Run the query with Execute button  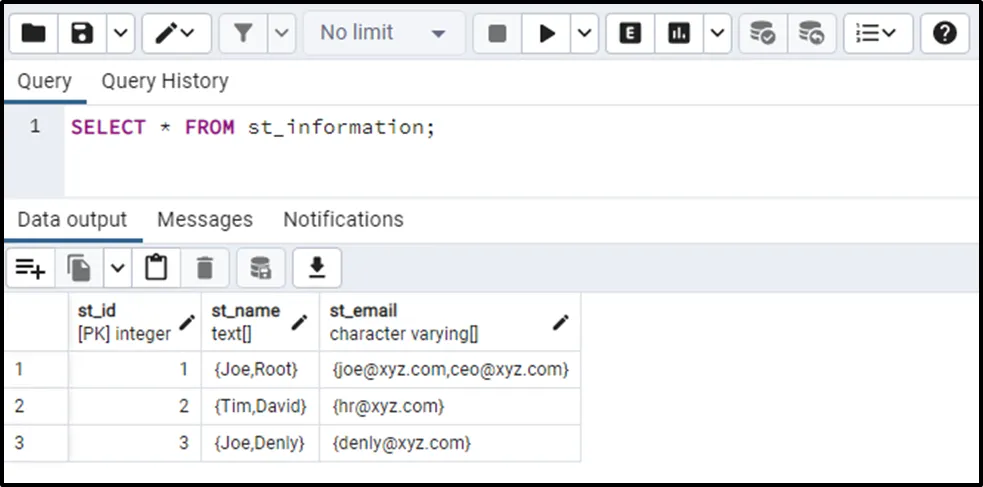click(x=547, y=33)
